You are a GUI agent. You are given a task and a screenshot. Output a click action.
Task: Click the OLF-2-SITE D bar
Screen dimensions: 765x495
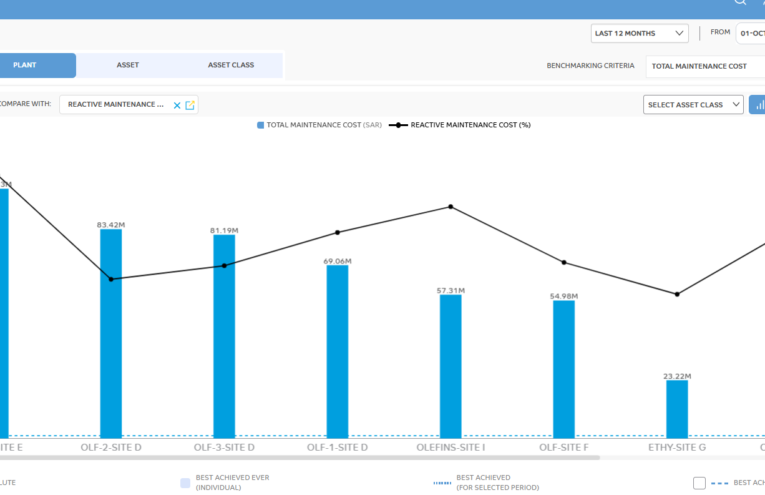[x=111, y=334]
